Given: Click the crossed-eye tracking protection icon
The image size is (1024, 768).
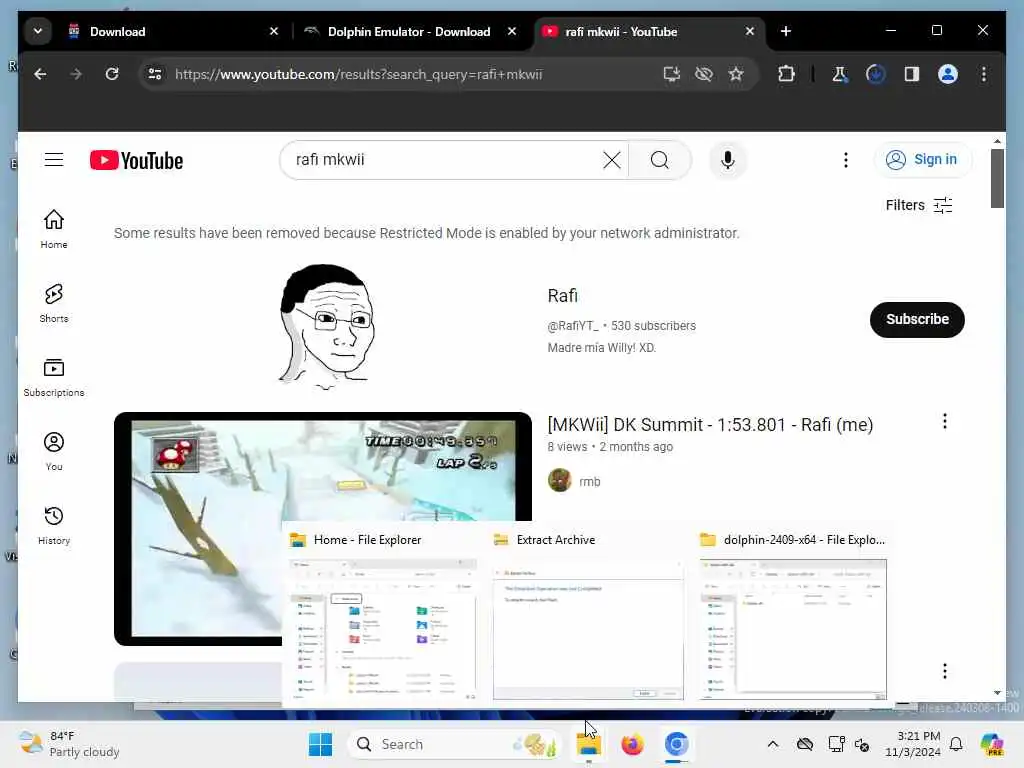Looking at the screenshot, I should pos(703,74).
